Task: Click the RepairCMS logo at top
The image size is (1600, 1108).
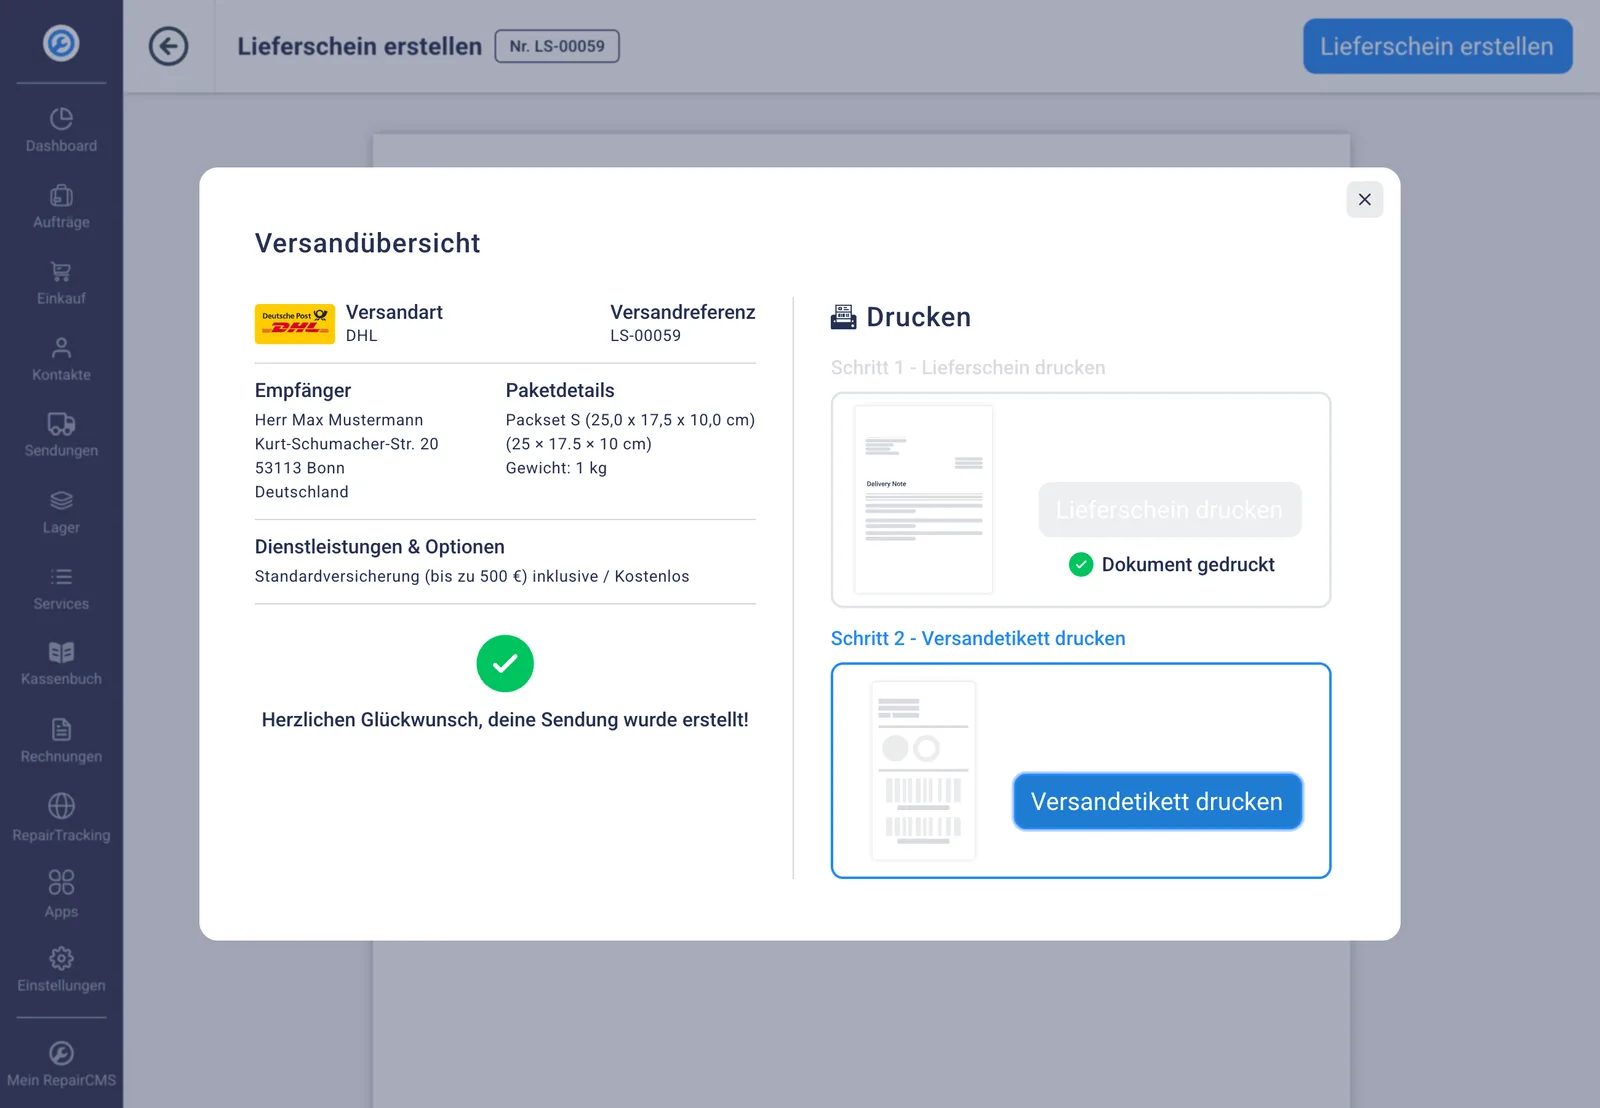Action: (61, 43)
